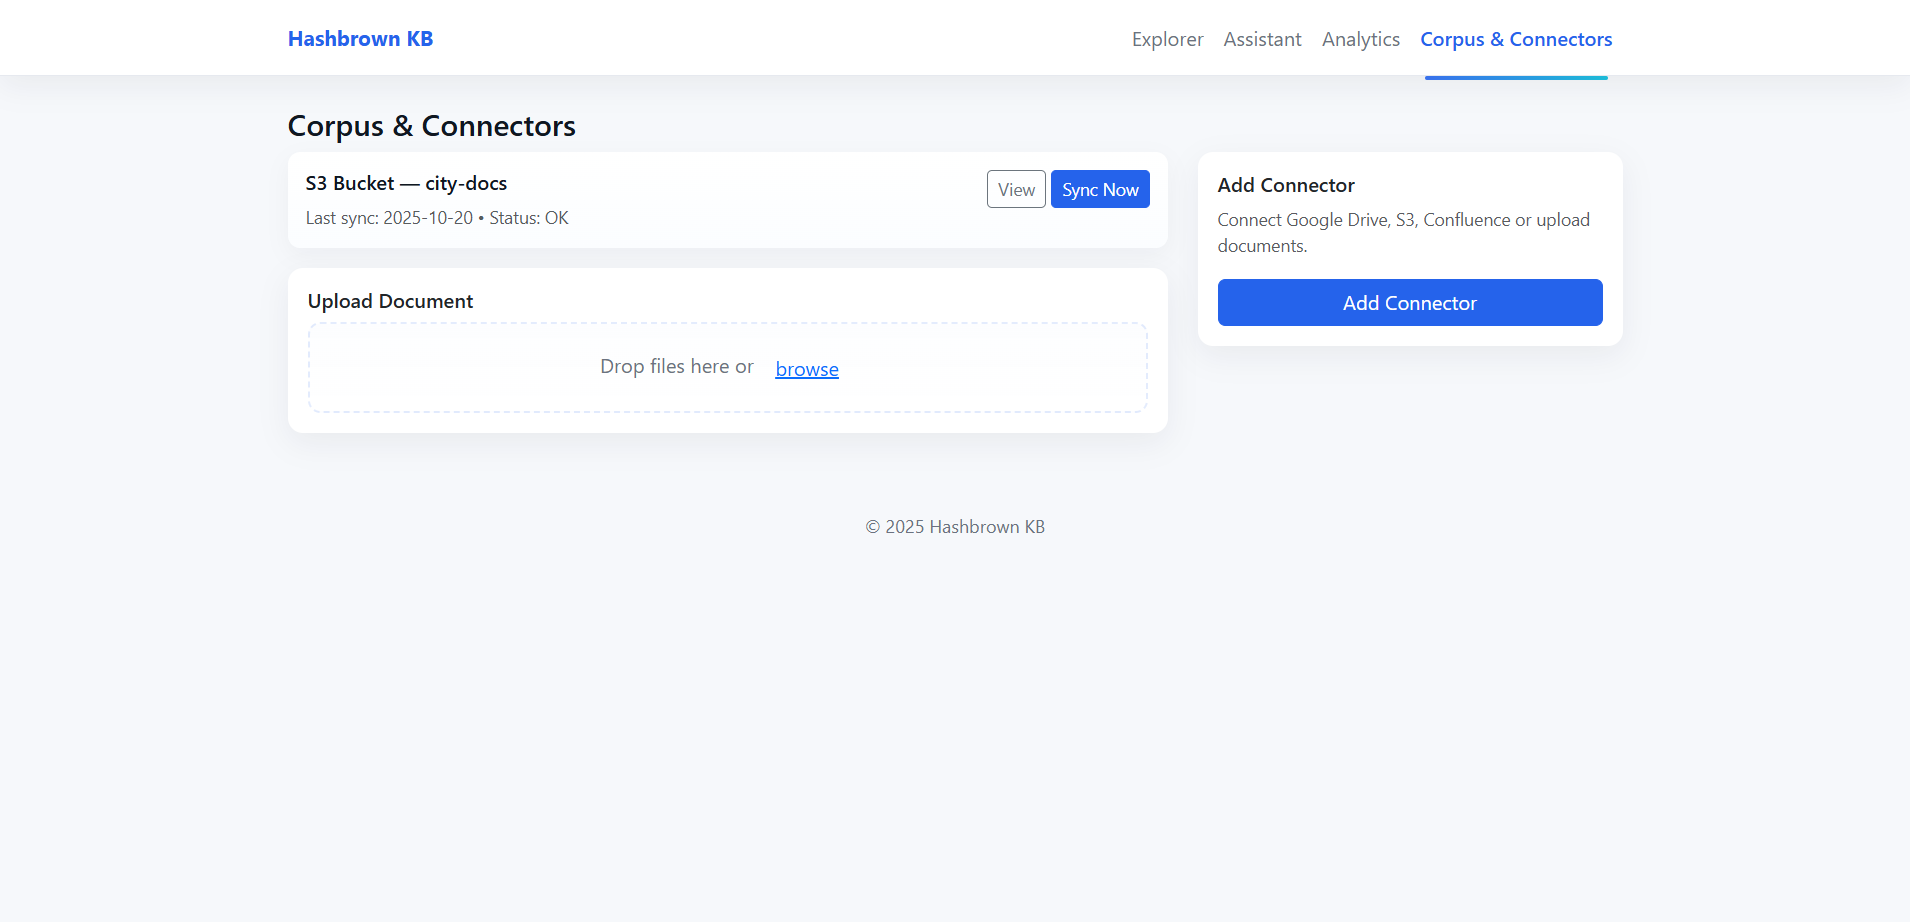
Task: Click the 'Status: OK' text
Action: pos(529,218)
